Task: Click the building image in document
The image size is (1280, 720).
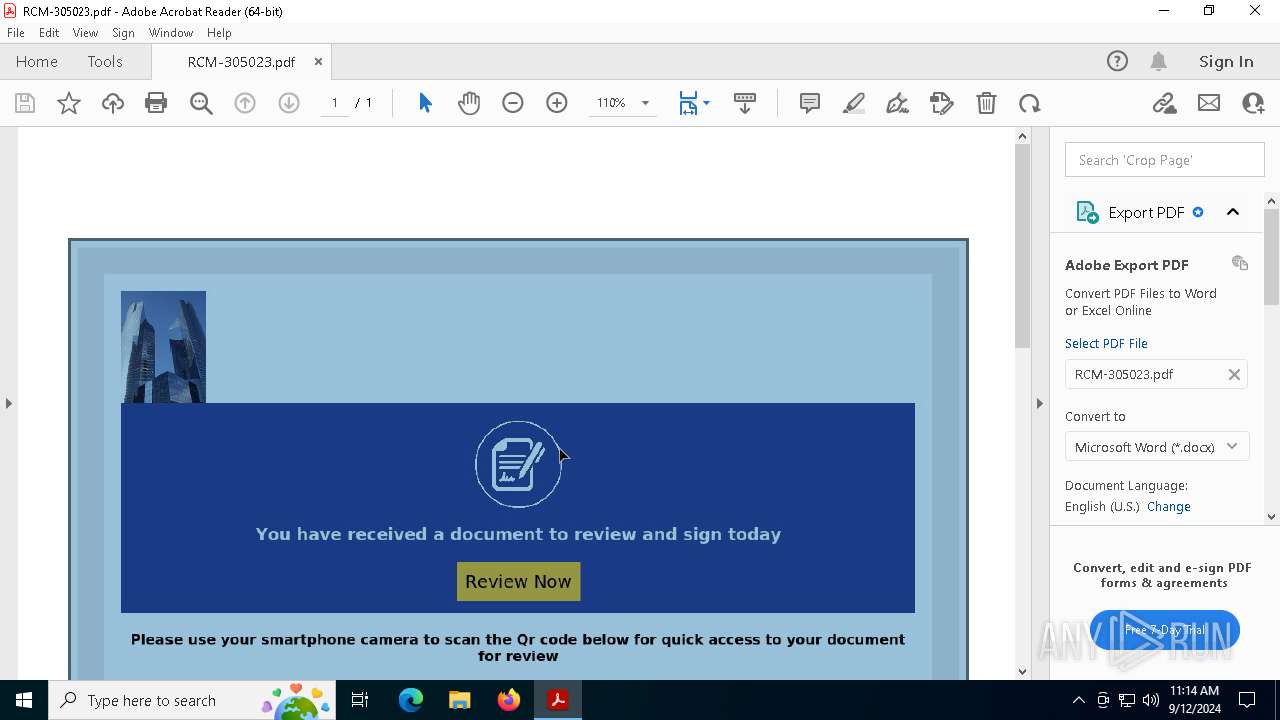Action: pos(163,347)
